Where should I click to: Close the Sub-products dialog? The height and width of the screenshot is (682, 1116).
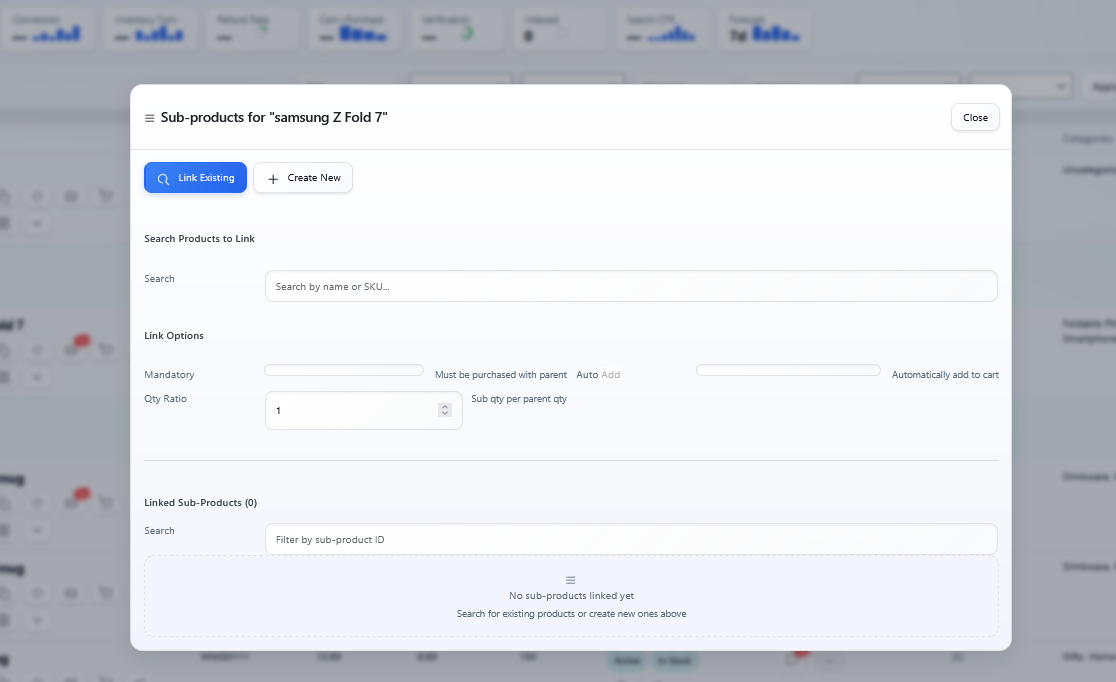(975, 117)
